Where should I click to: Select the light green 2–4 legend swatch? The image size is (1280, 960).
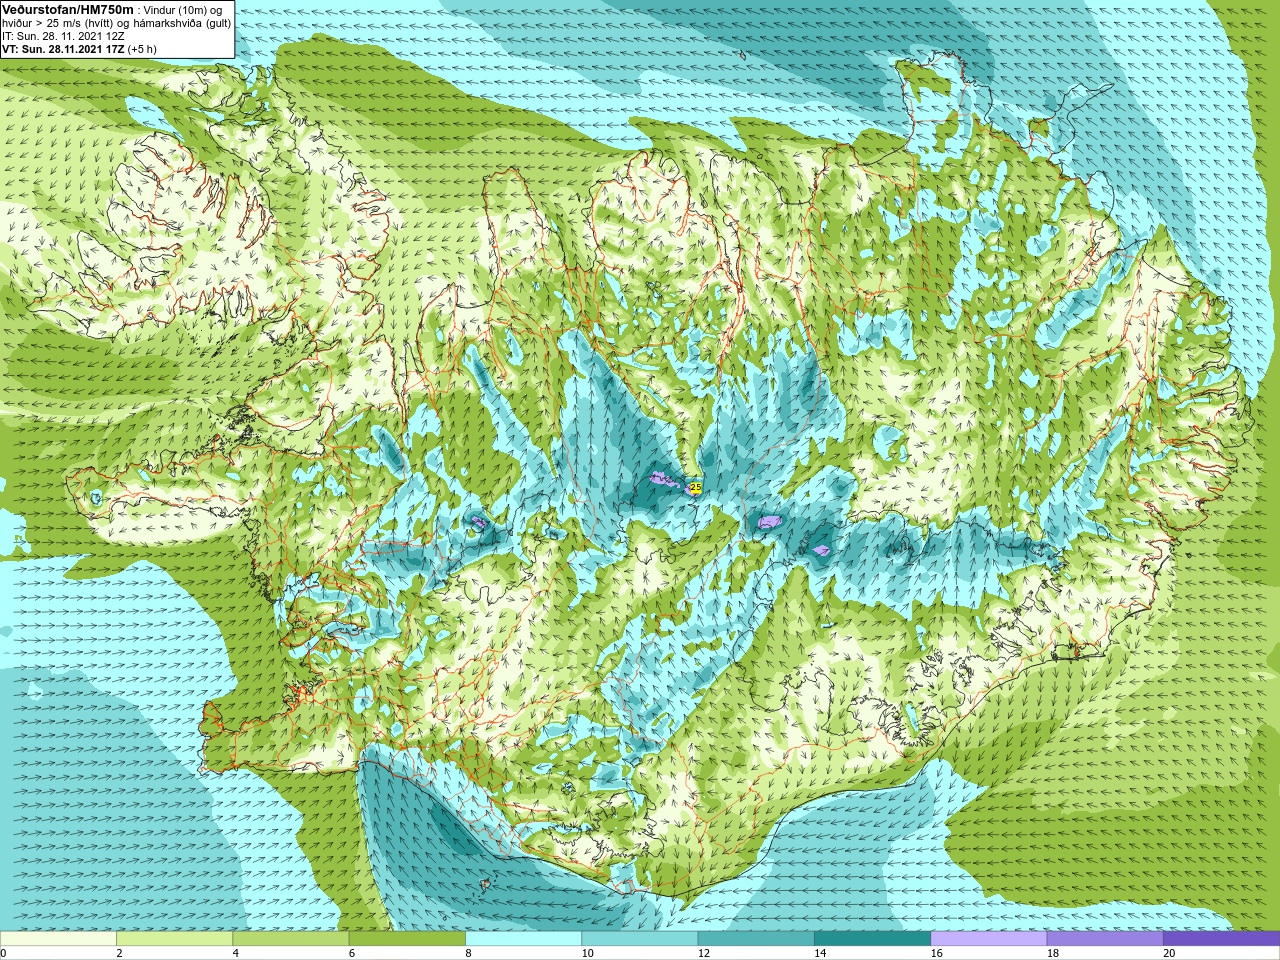(174, 939)
